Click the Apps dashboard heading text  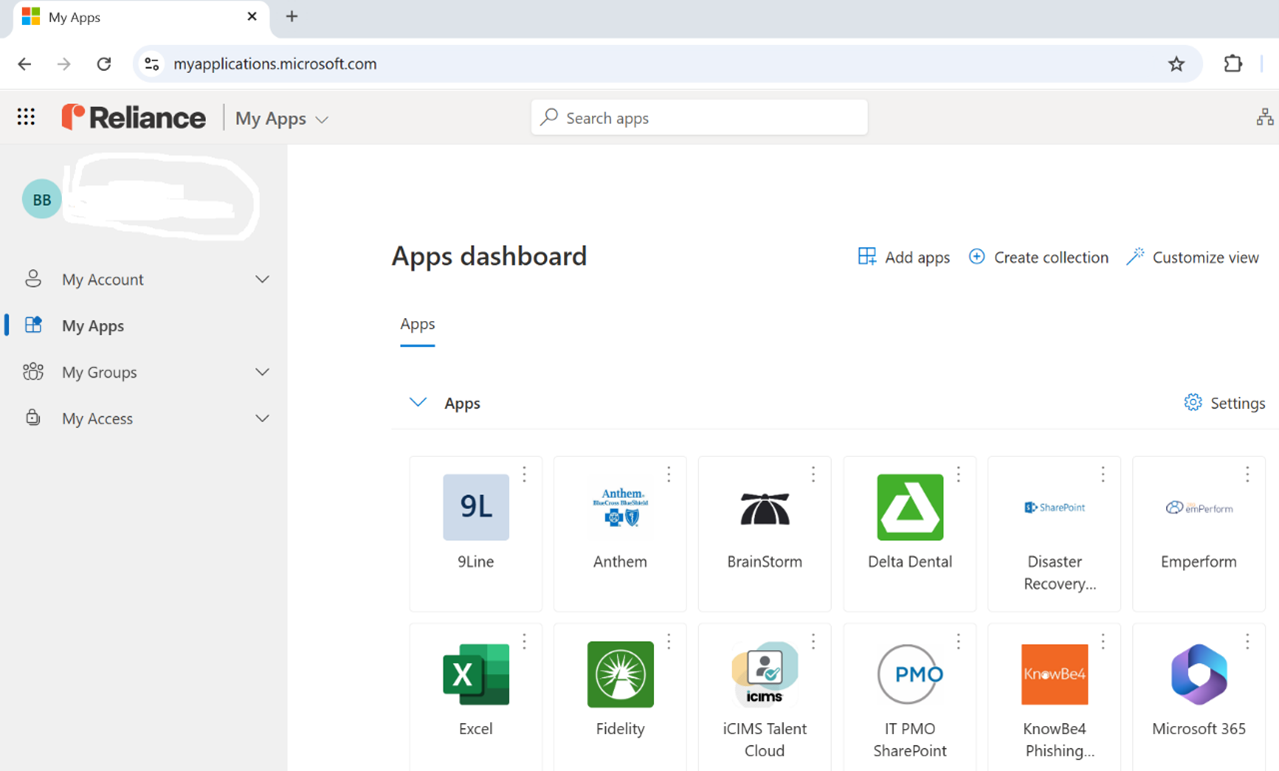(x=489, y=256)
